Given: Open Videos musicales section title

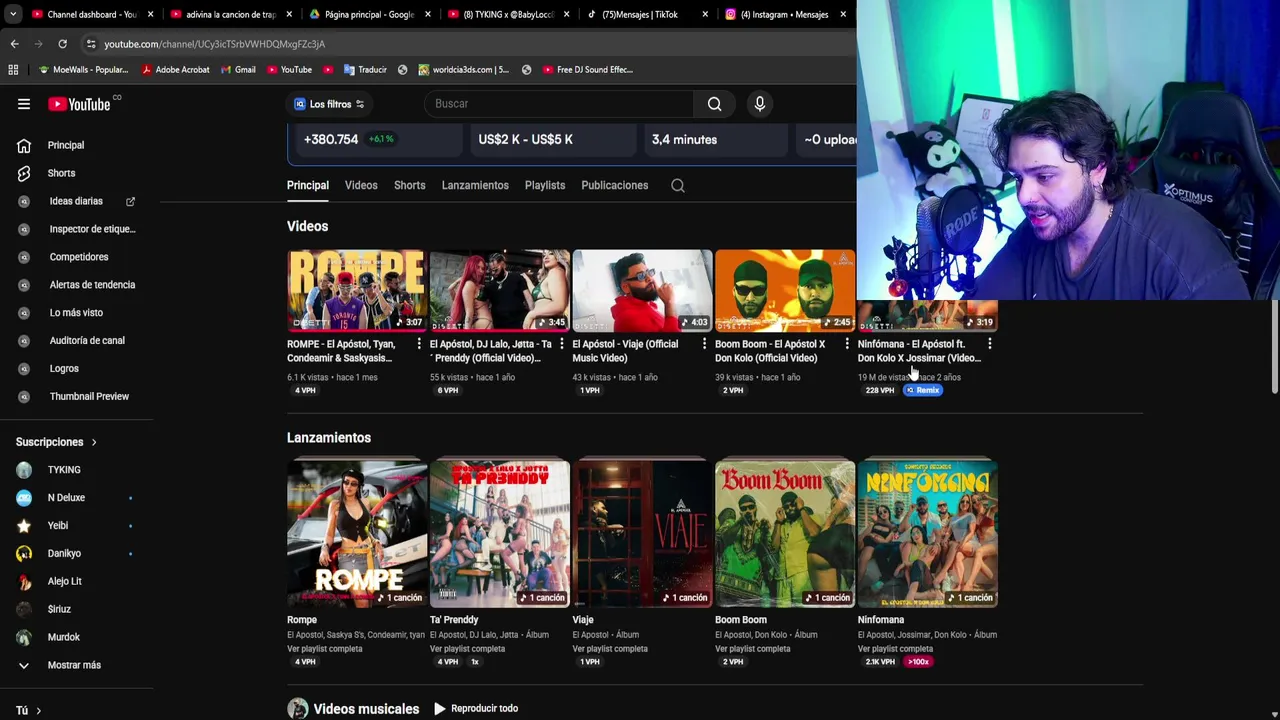Looking at the screenshot, I should [x=366, y=709].
